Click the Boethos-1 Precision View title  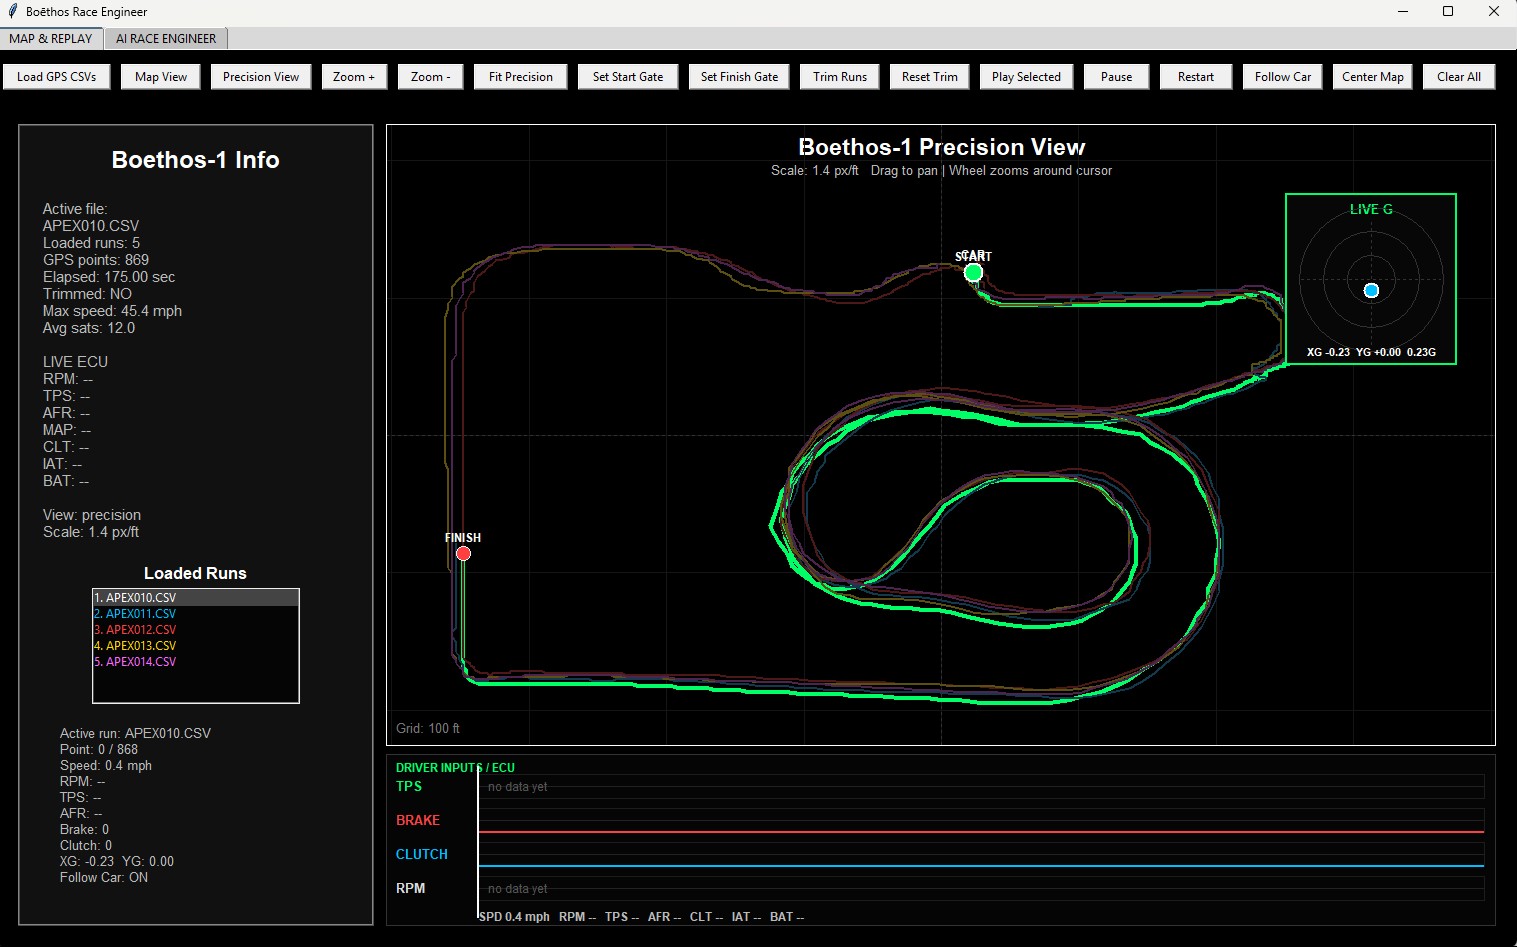pyautogui.click(x=942, y=147)
